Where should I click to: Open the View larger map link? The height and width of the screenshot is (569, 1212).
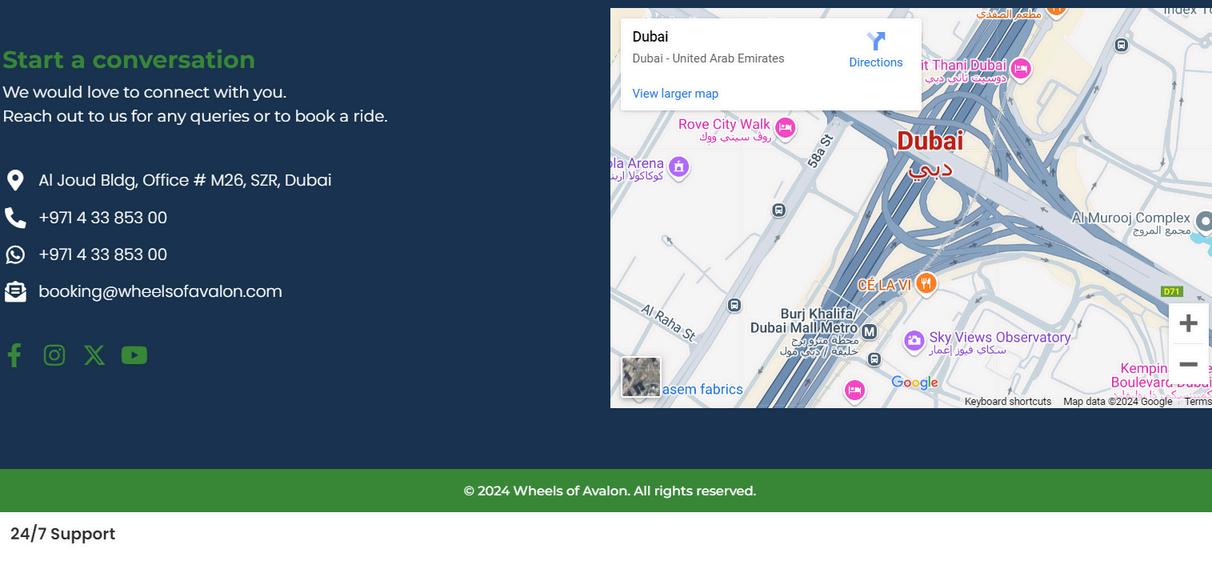(675, 94)
